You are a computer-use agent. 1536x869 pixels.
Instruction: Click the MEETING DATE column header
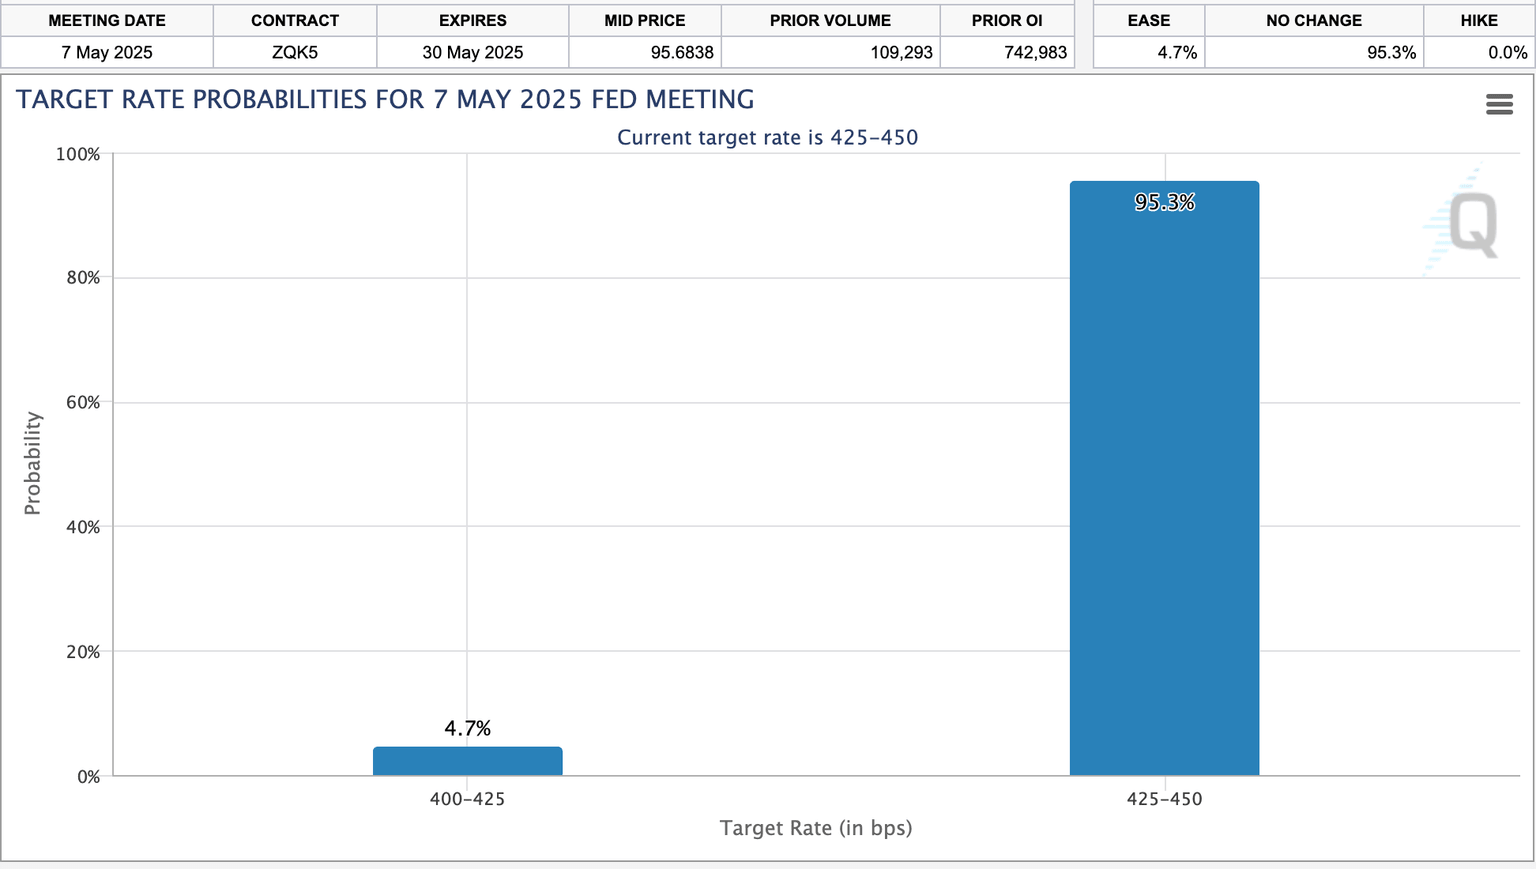107,20
